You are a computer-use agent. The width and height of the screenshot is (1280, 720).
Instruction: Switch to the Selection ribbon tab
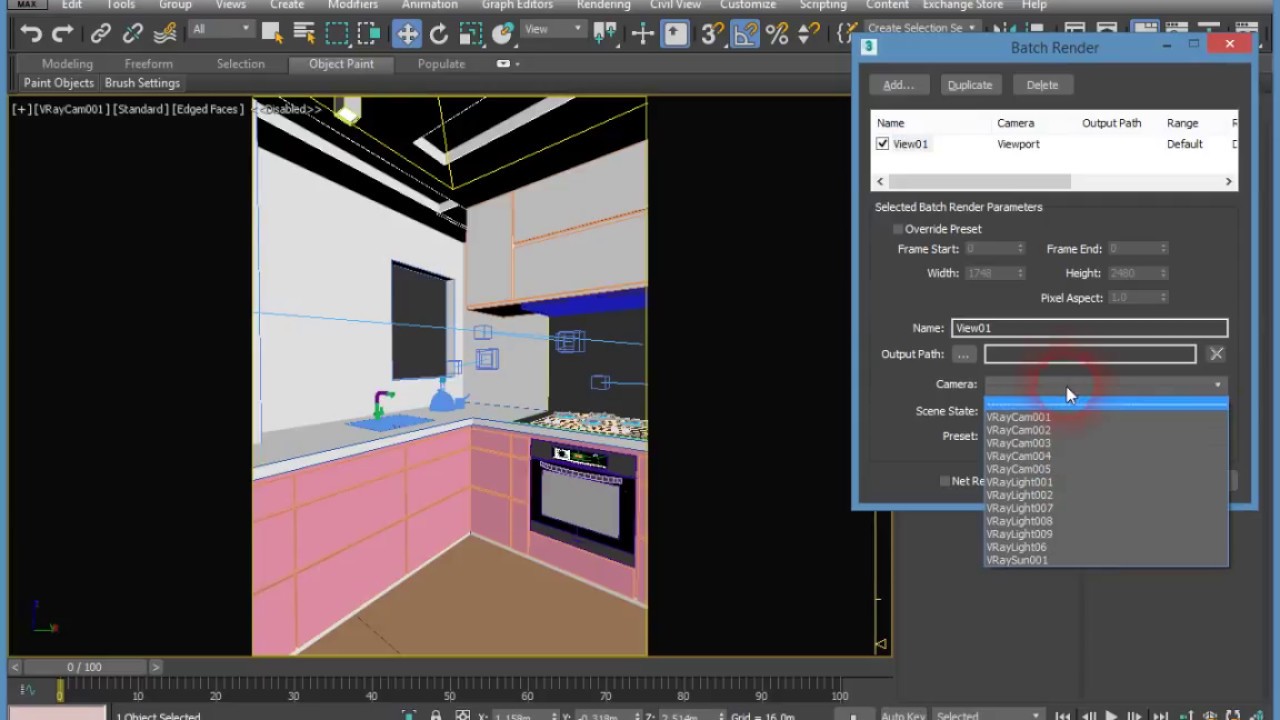(241, 64)
